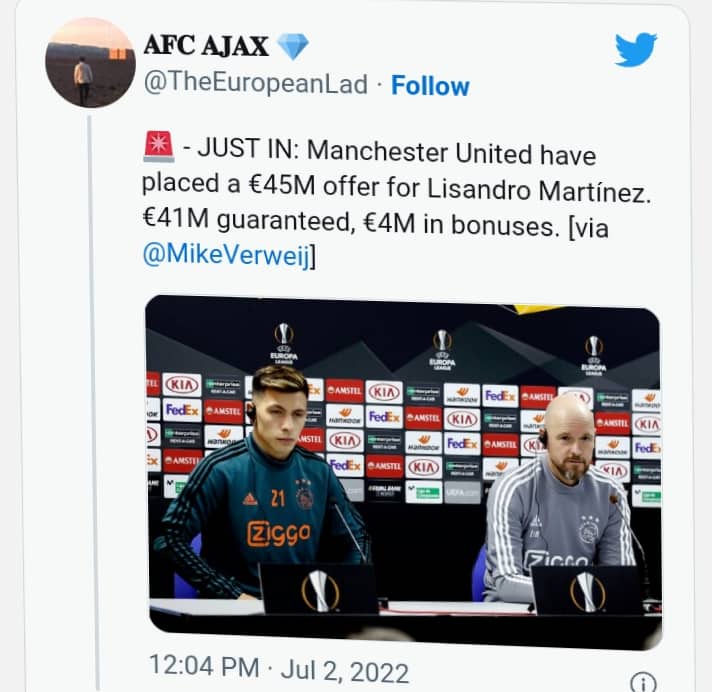Open the 12:04 PM timestamp link

(204, 666)
